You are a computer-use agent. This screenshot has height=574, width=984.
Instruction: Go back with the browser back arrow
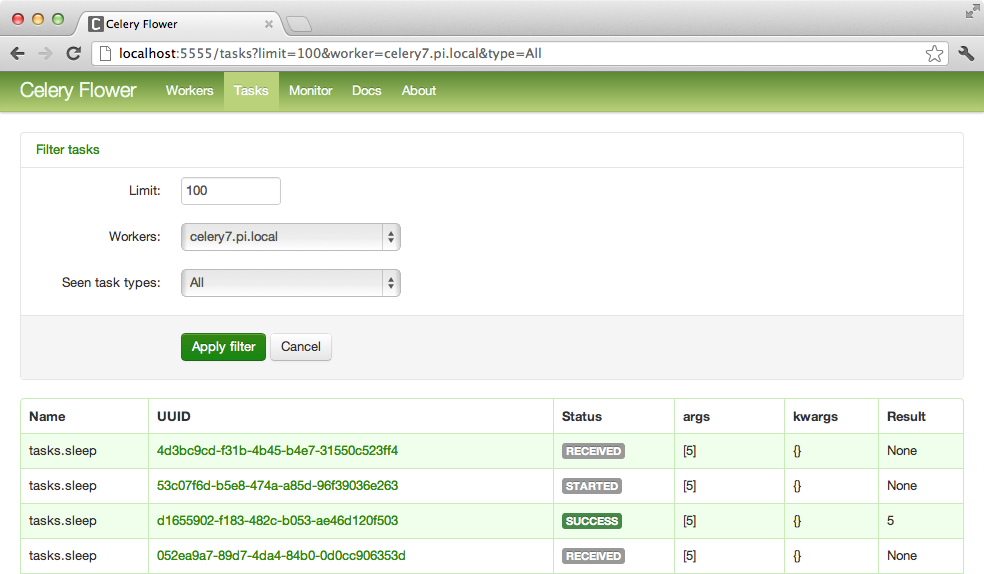(18, 54)
